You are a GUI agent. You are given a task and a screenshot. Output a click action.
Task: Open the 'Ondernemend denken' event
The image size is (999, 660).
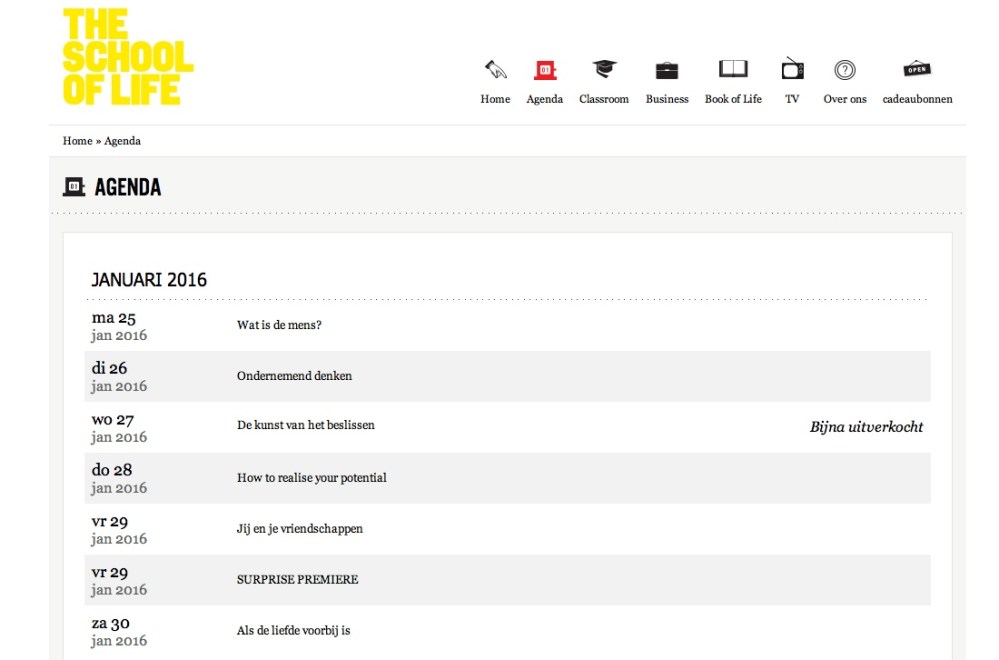pyautogui.click(x=294, y=376)
